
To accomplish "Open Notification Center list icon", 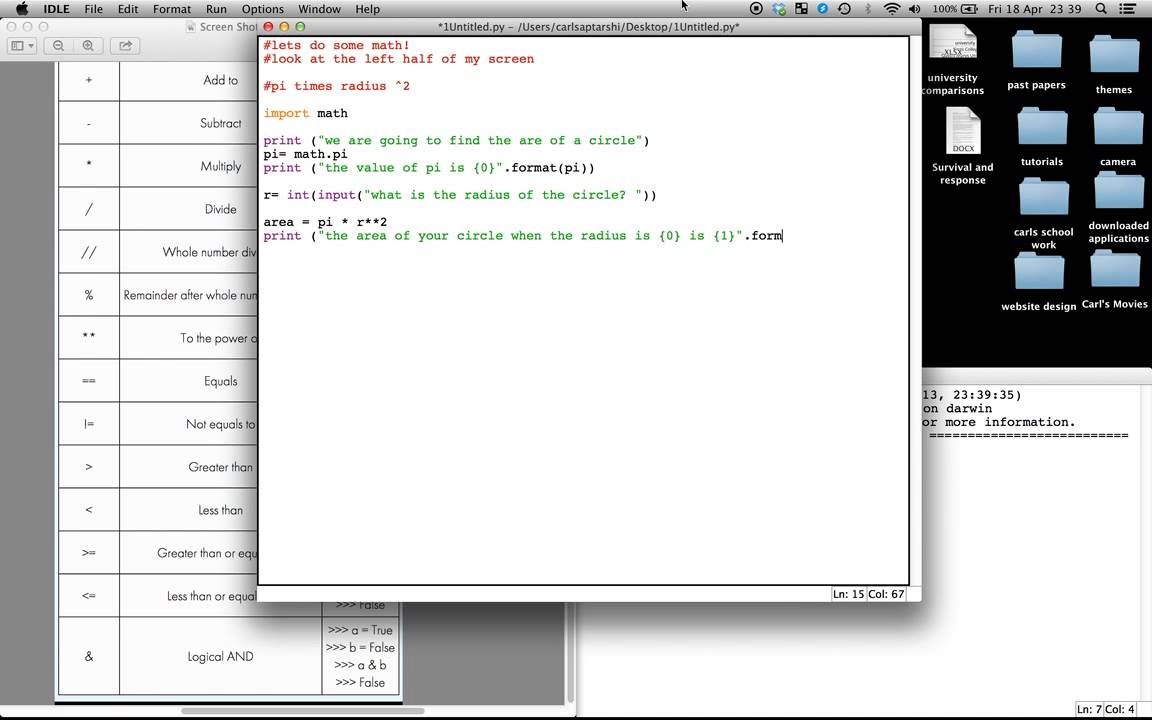I will (1127, 9).
